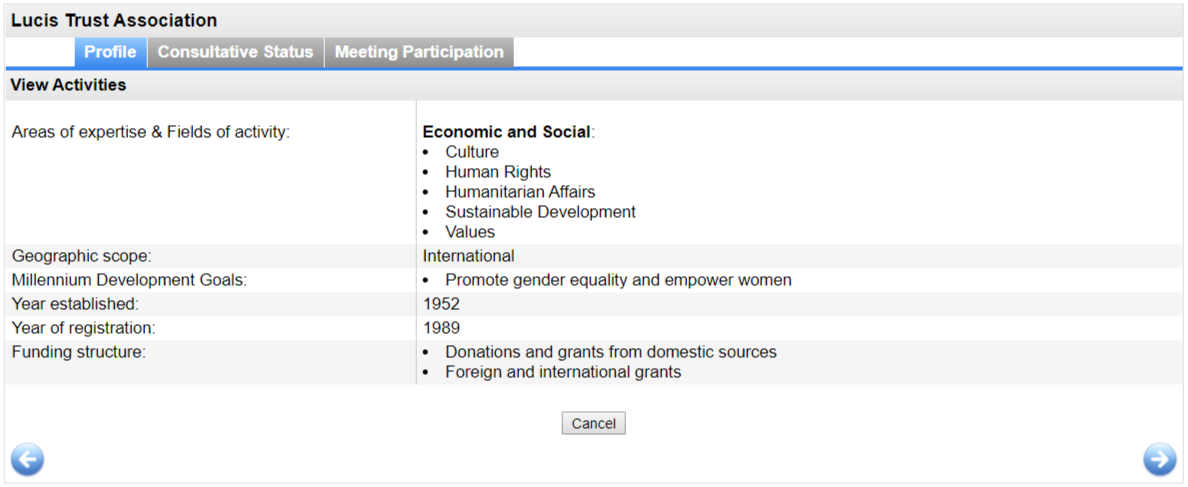The width and height of the screenshot is (1188, 487).
Task: Select the Culture list item
Action: click(472, 152)
